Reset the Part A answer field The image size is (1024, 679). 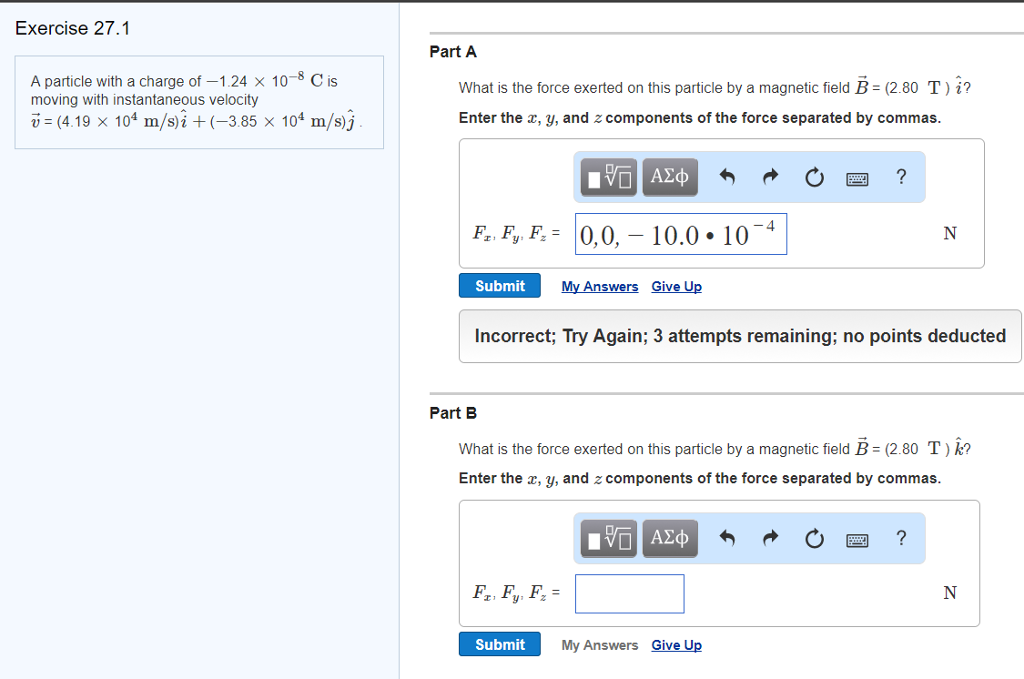coord(814,177)
